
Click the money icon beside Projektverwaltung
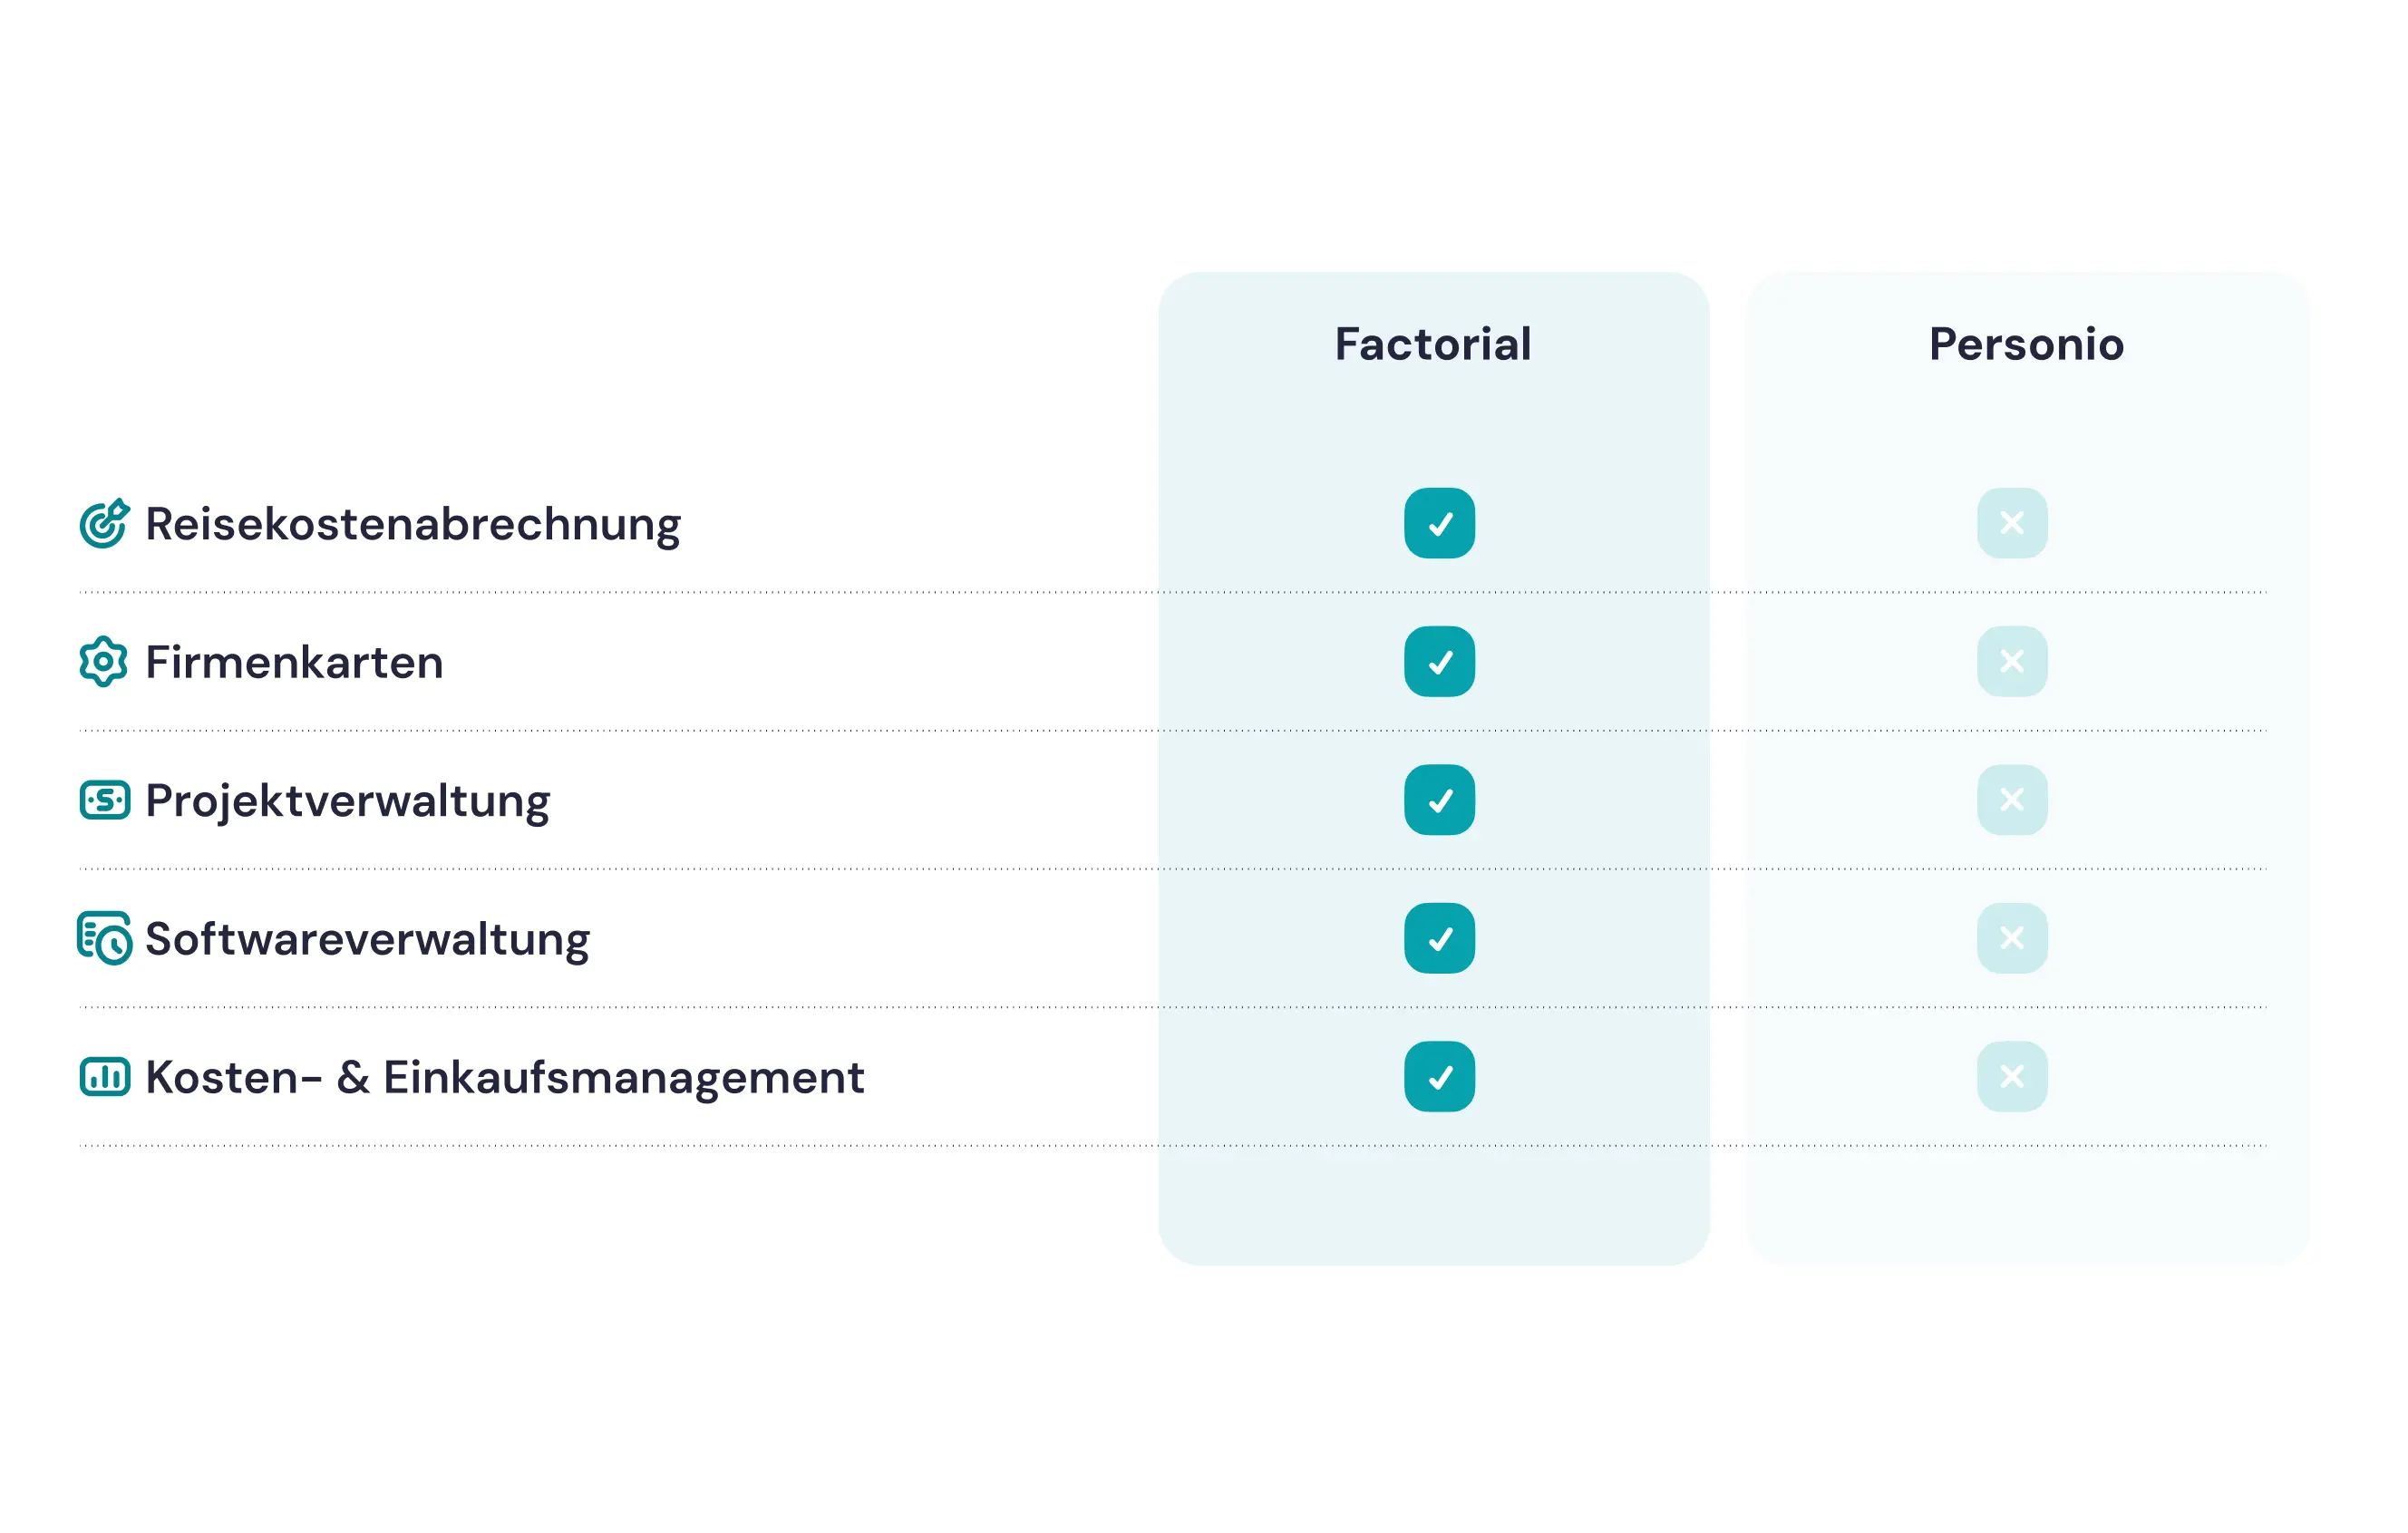coord(105,800)
